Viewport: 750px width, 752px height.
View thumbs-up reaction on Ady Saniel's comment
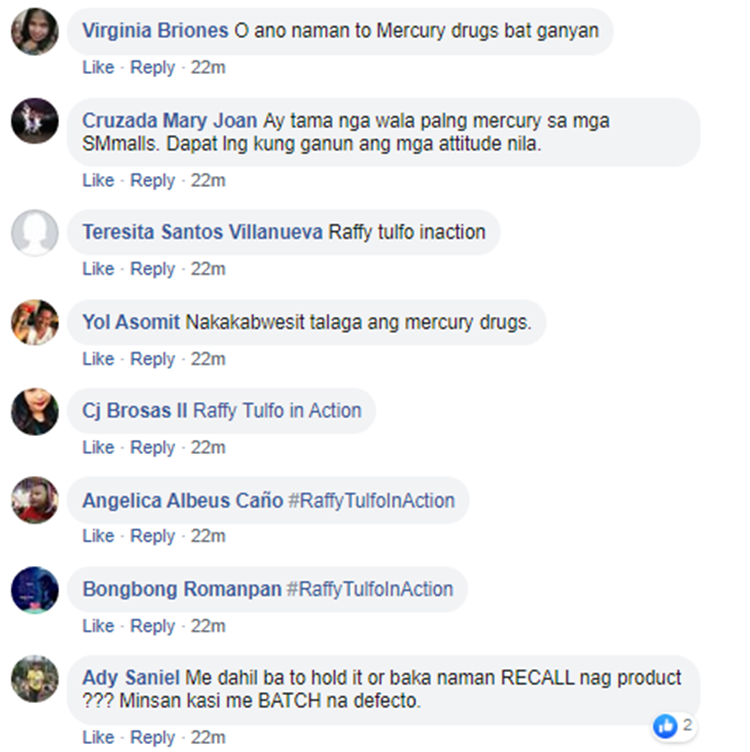[665, 726]
